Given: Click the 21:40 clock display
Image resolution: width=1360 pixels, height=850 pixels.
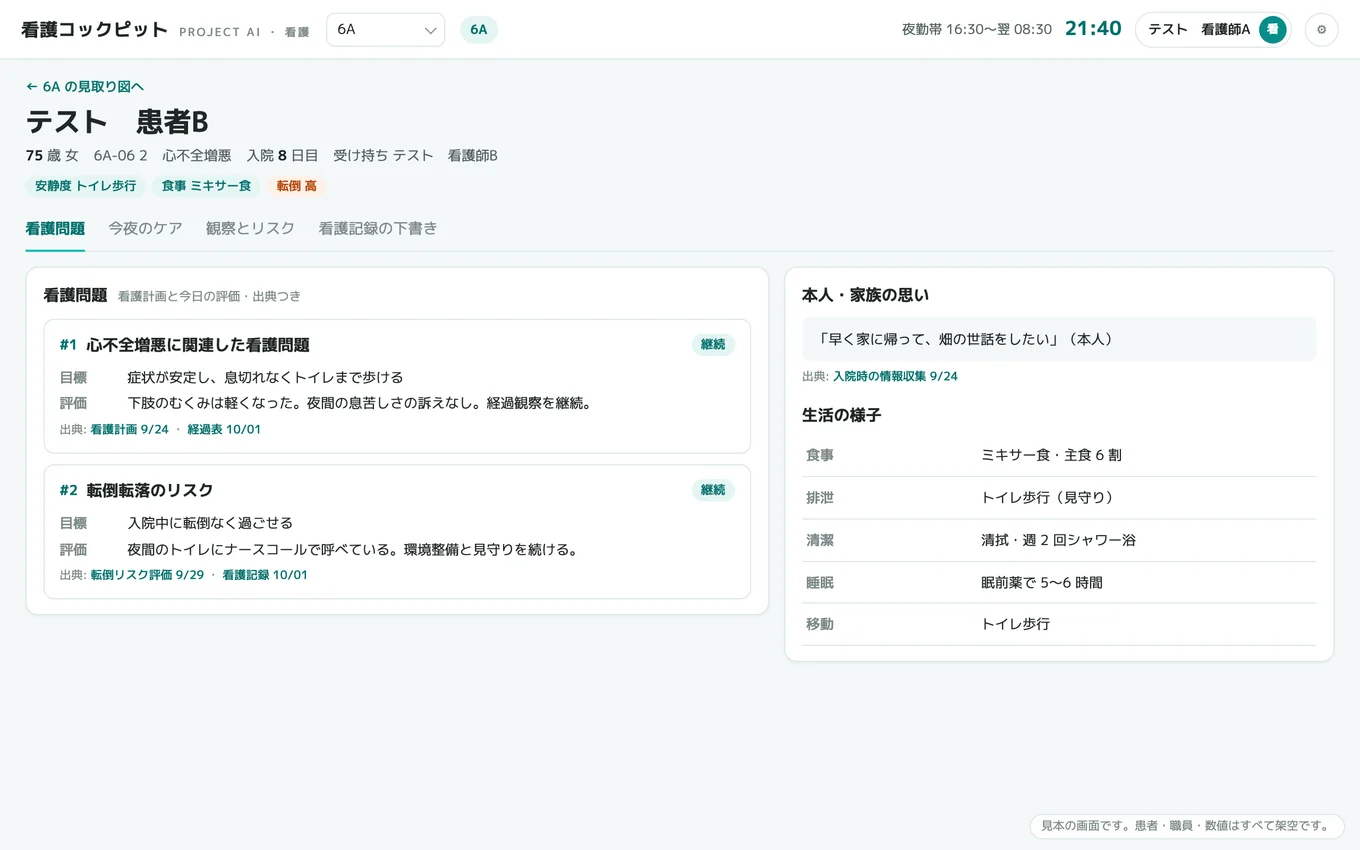Looking at the screenshot, I should pos(1093,29).
